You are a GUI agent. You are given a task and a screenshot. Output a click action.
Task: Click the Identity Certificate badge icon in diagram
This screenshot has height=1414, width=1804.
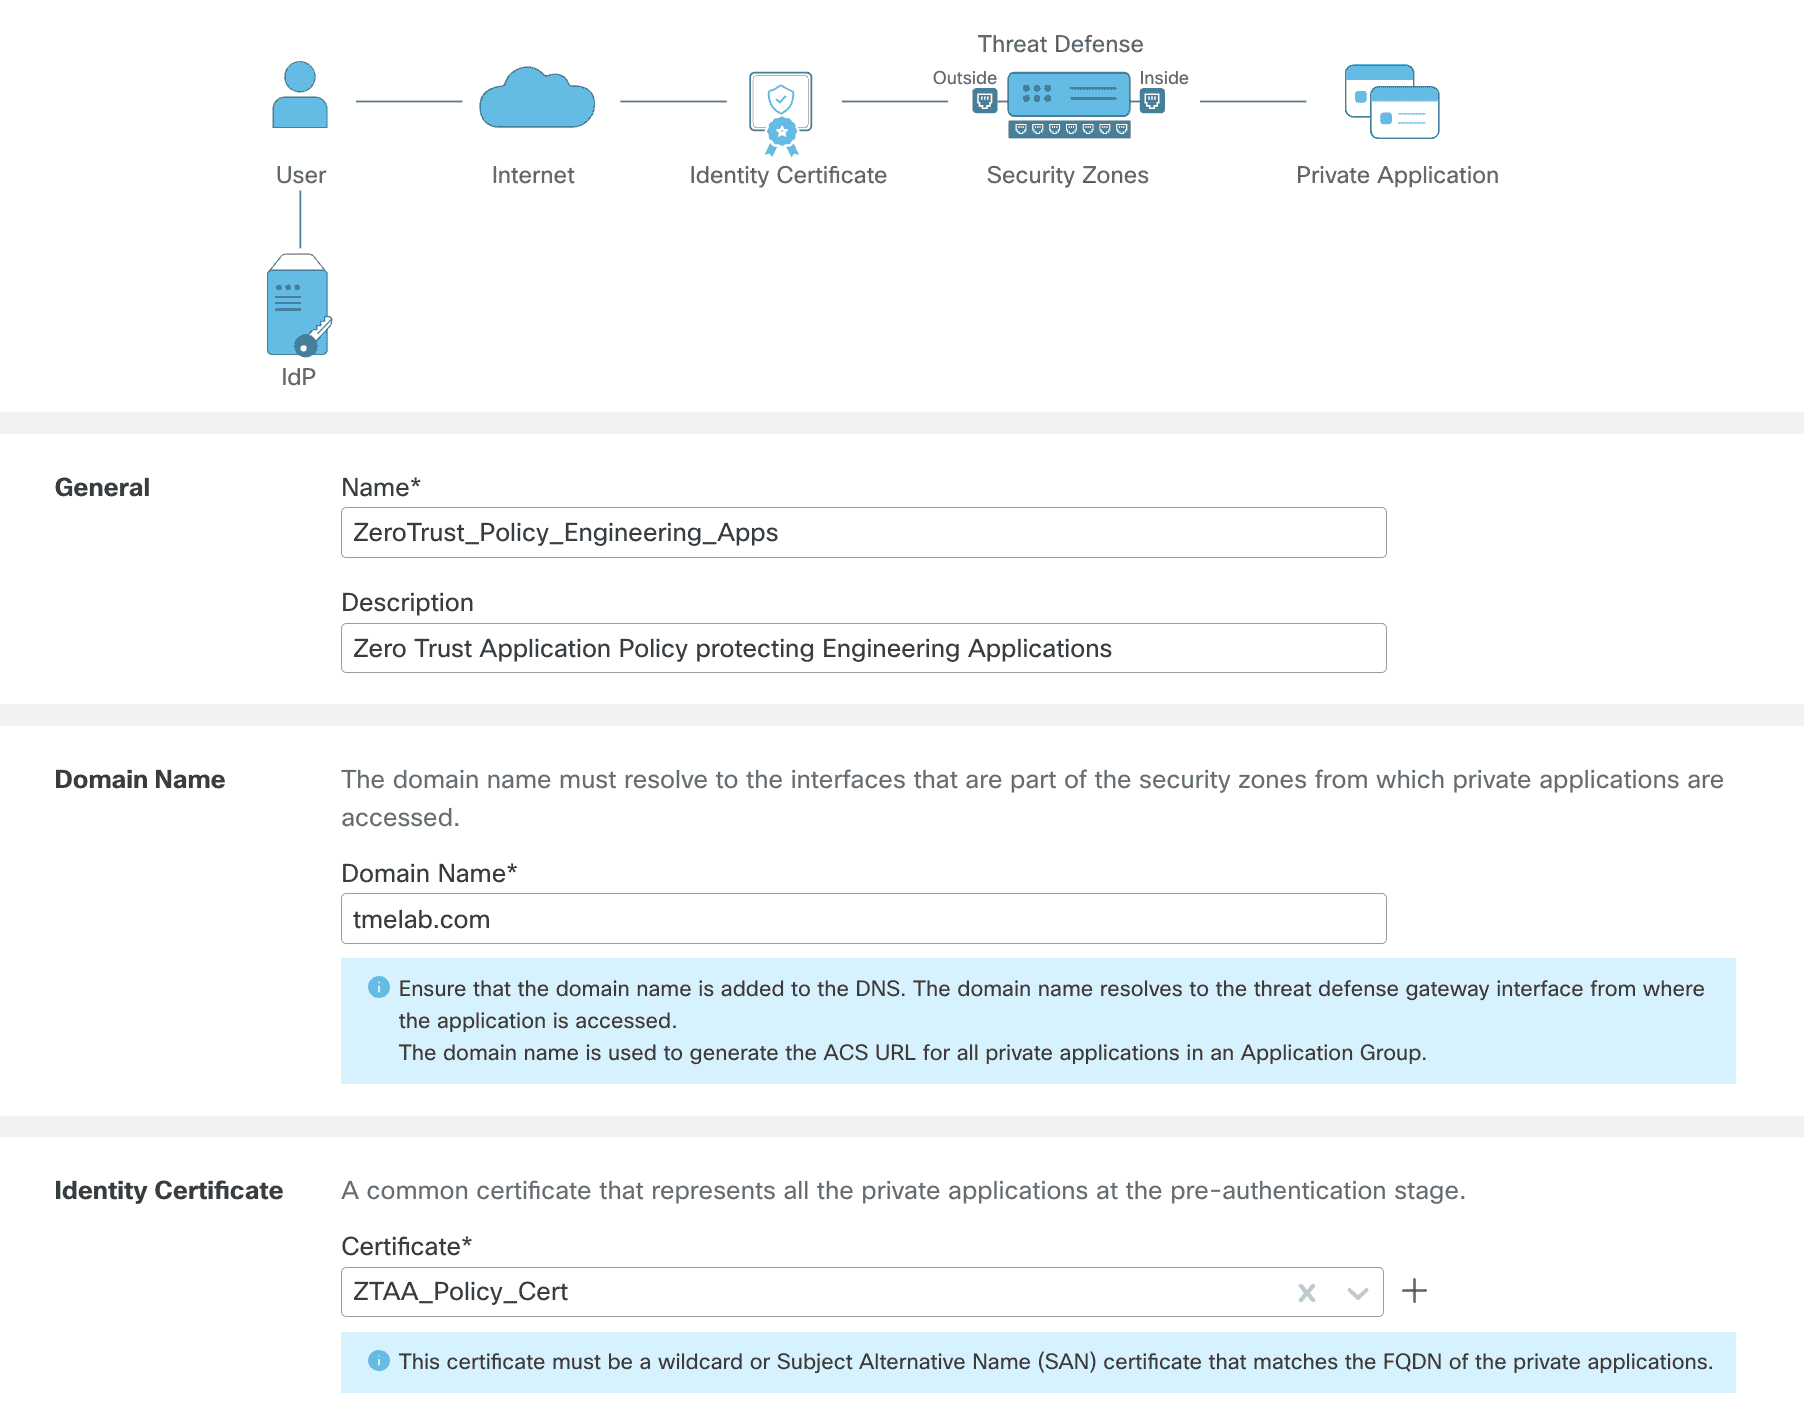coord(781,113)
